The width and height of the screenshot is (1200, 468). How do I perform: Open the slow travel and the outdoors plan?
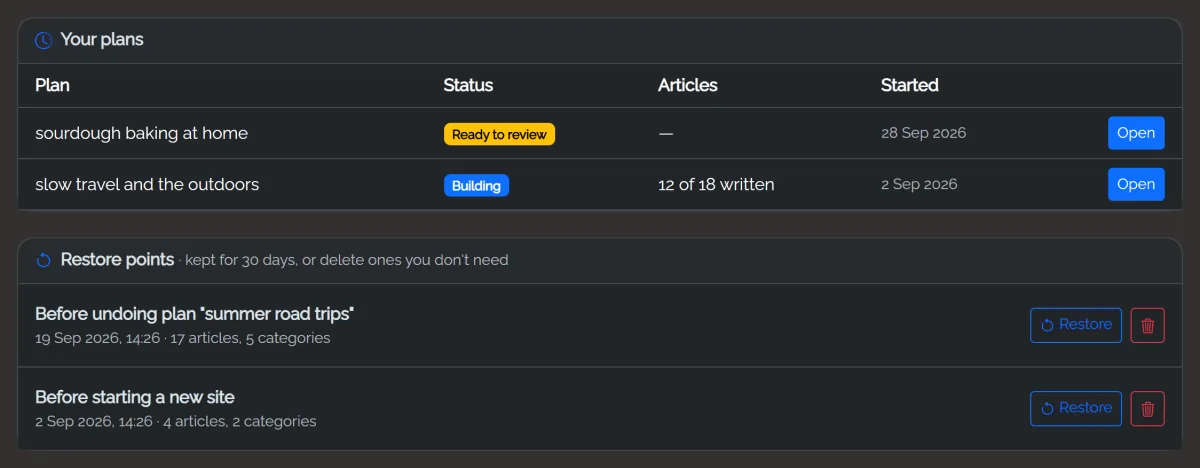(1136, 184)
